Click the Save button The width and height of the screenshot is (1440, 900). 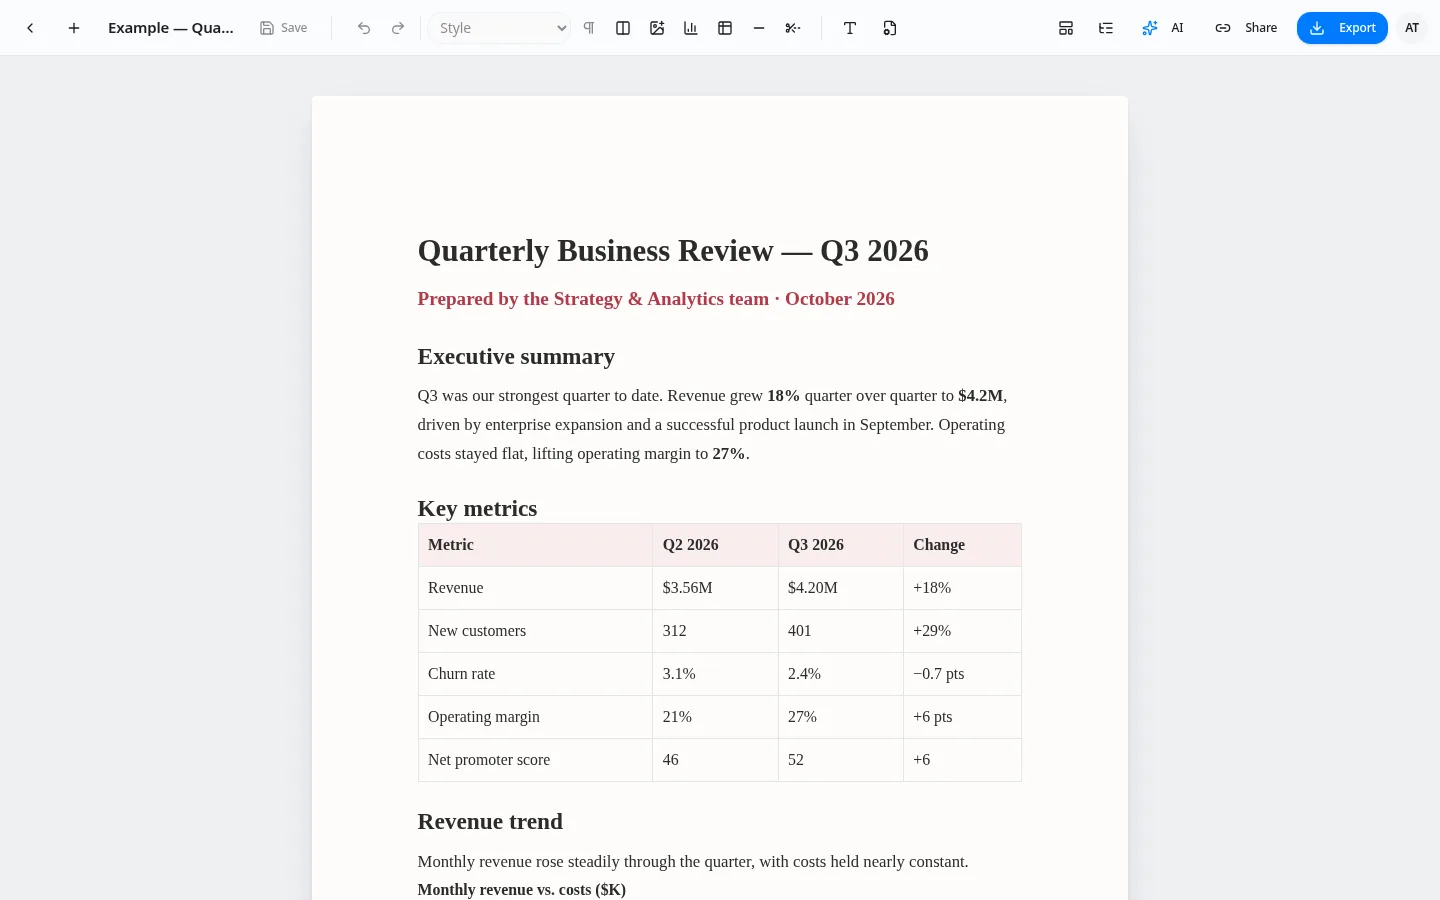coord(284,28)
